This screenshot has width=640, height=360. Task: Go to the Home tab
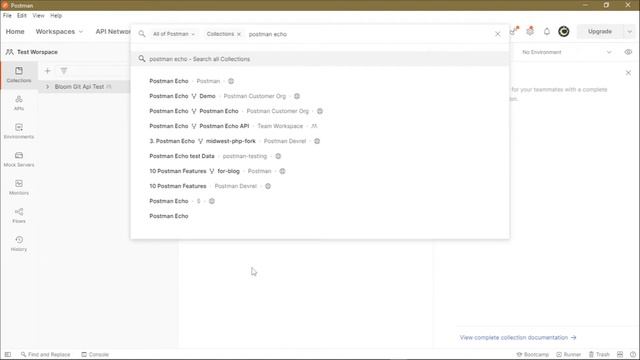pos(15,31)
